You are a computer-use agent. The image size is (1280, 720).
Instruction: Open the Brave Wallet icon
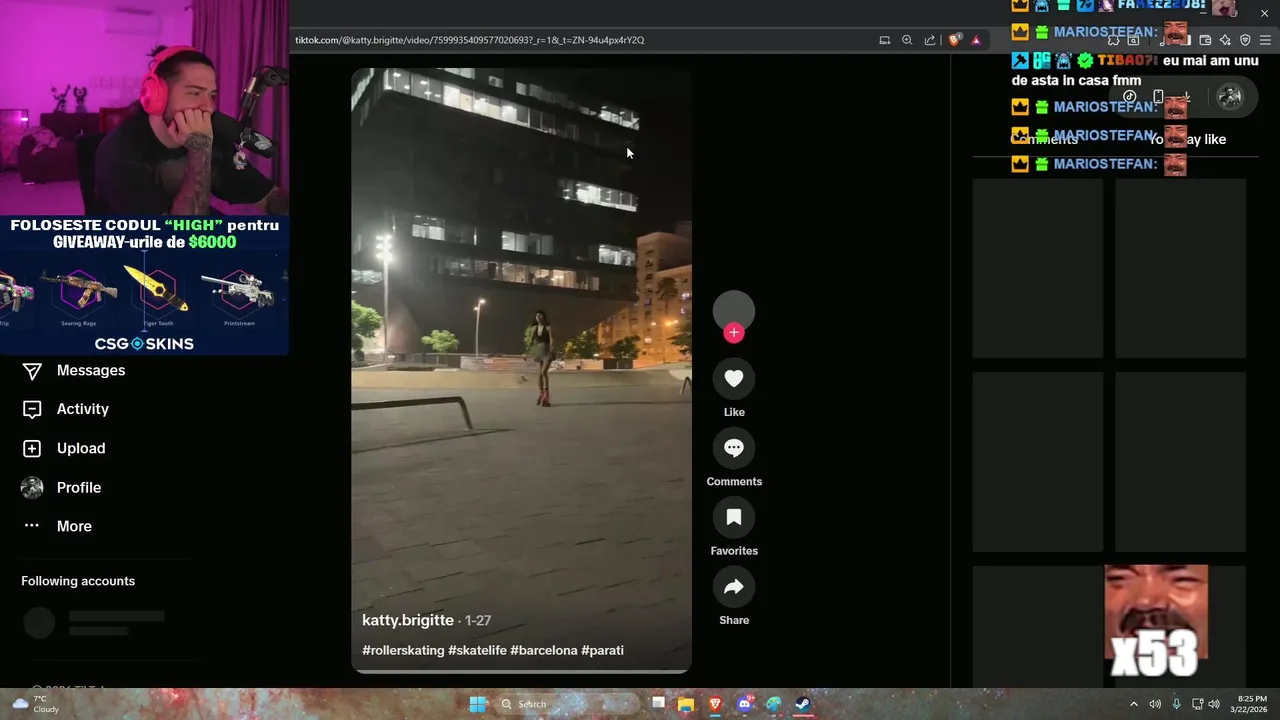pyautogui.click(x=1205, y=40)
